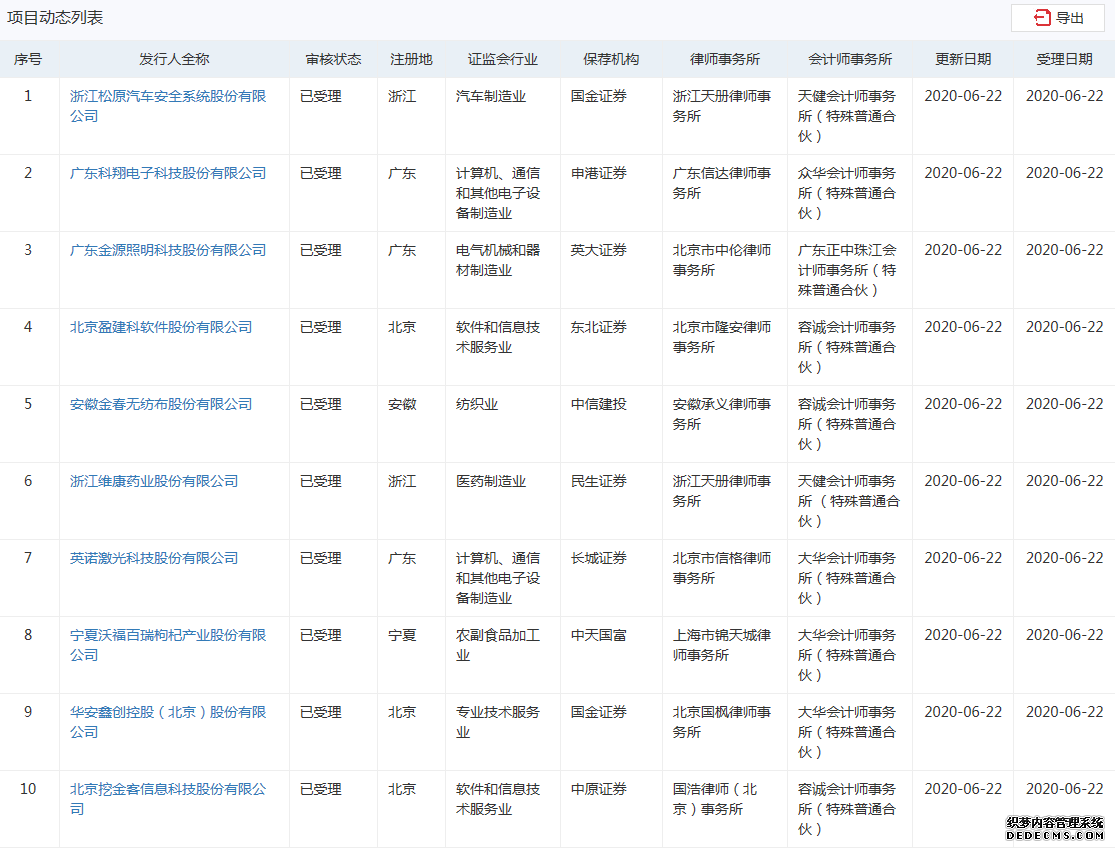
Task: Open 浙江松原汽车安全系统股份有限公司 link
Action: pos(168,106)
